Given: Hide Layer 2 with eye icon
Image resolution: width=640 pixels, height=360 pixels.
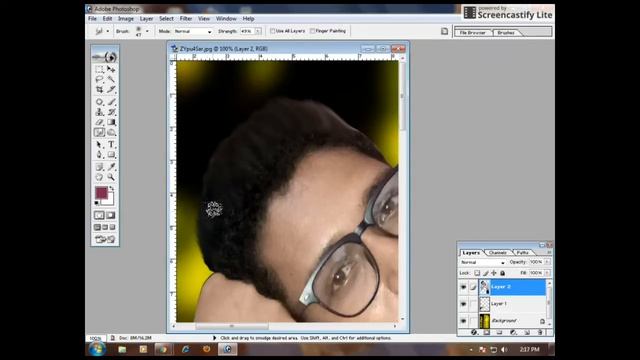Looking at the screenshot, I should (463, 287).
